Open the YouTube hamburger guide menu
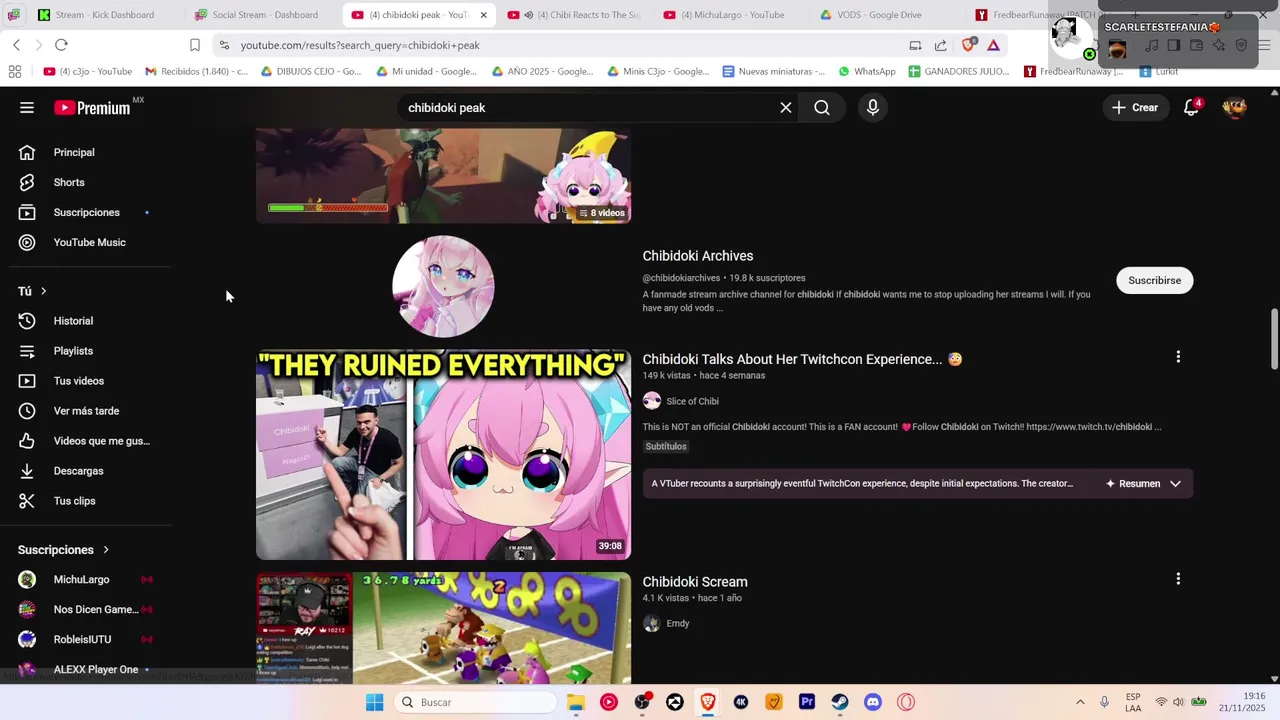The width and height of the screenshot is (1280, 720). [x=27, y=108]
